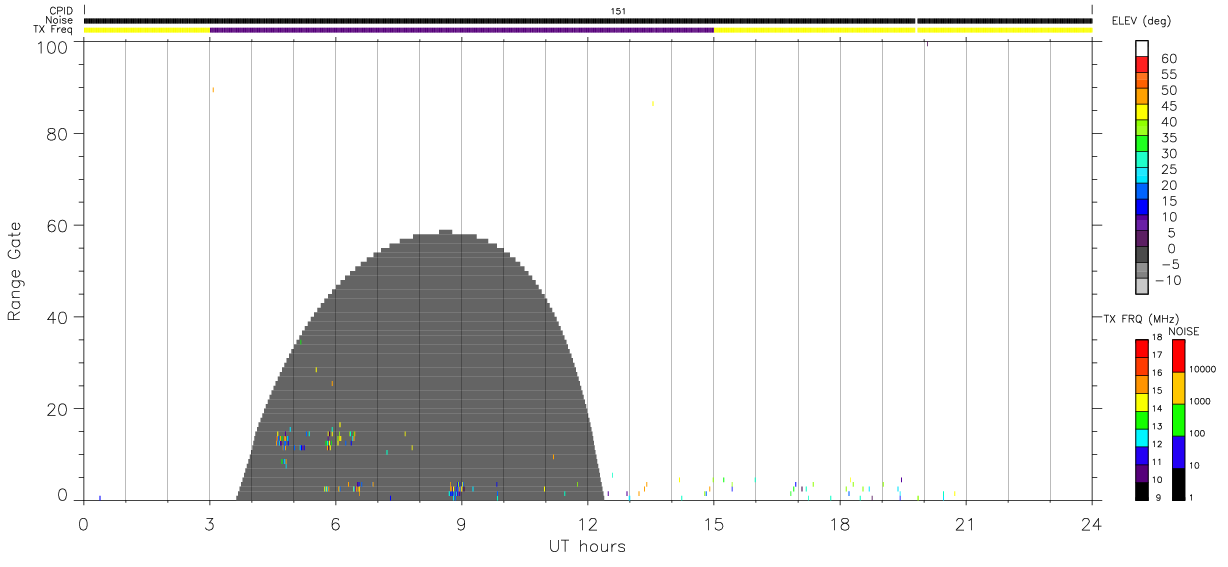Click UT hours tick label 6

click(x=335, y=522)
